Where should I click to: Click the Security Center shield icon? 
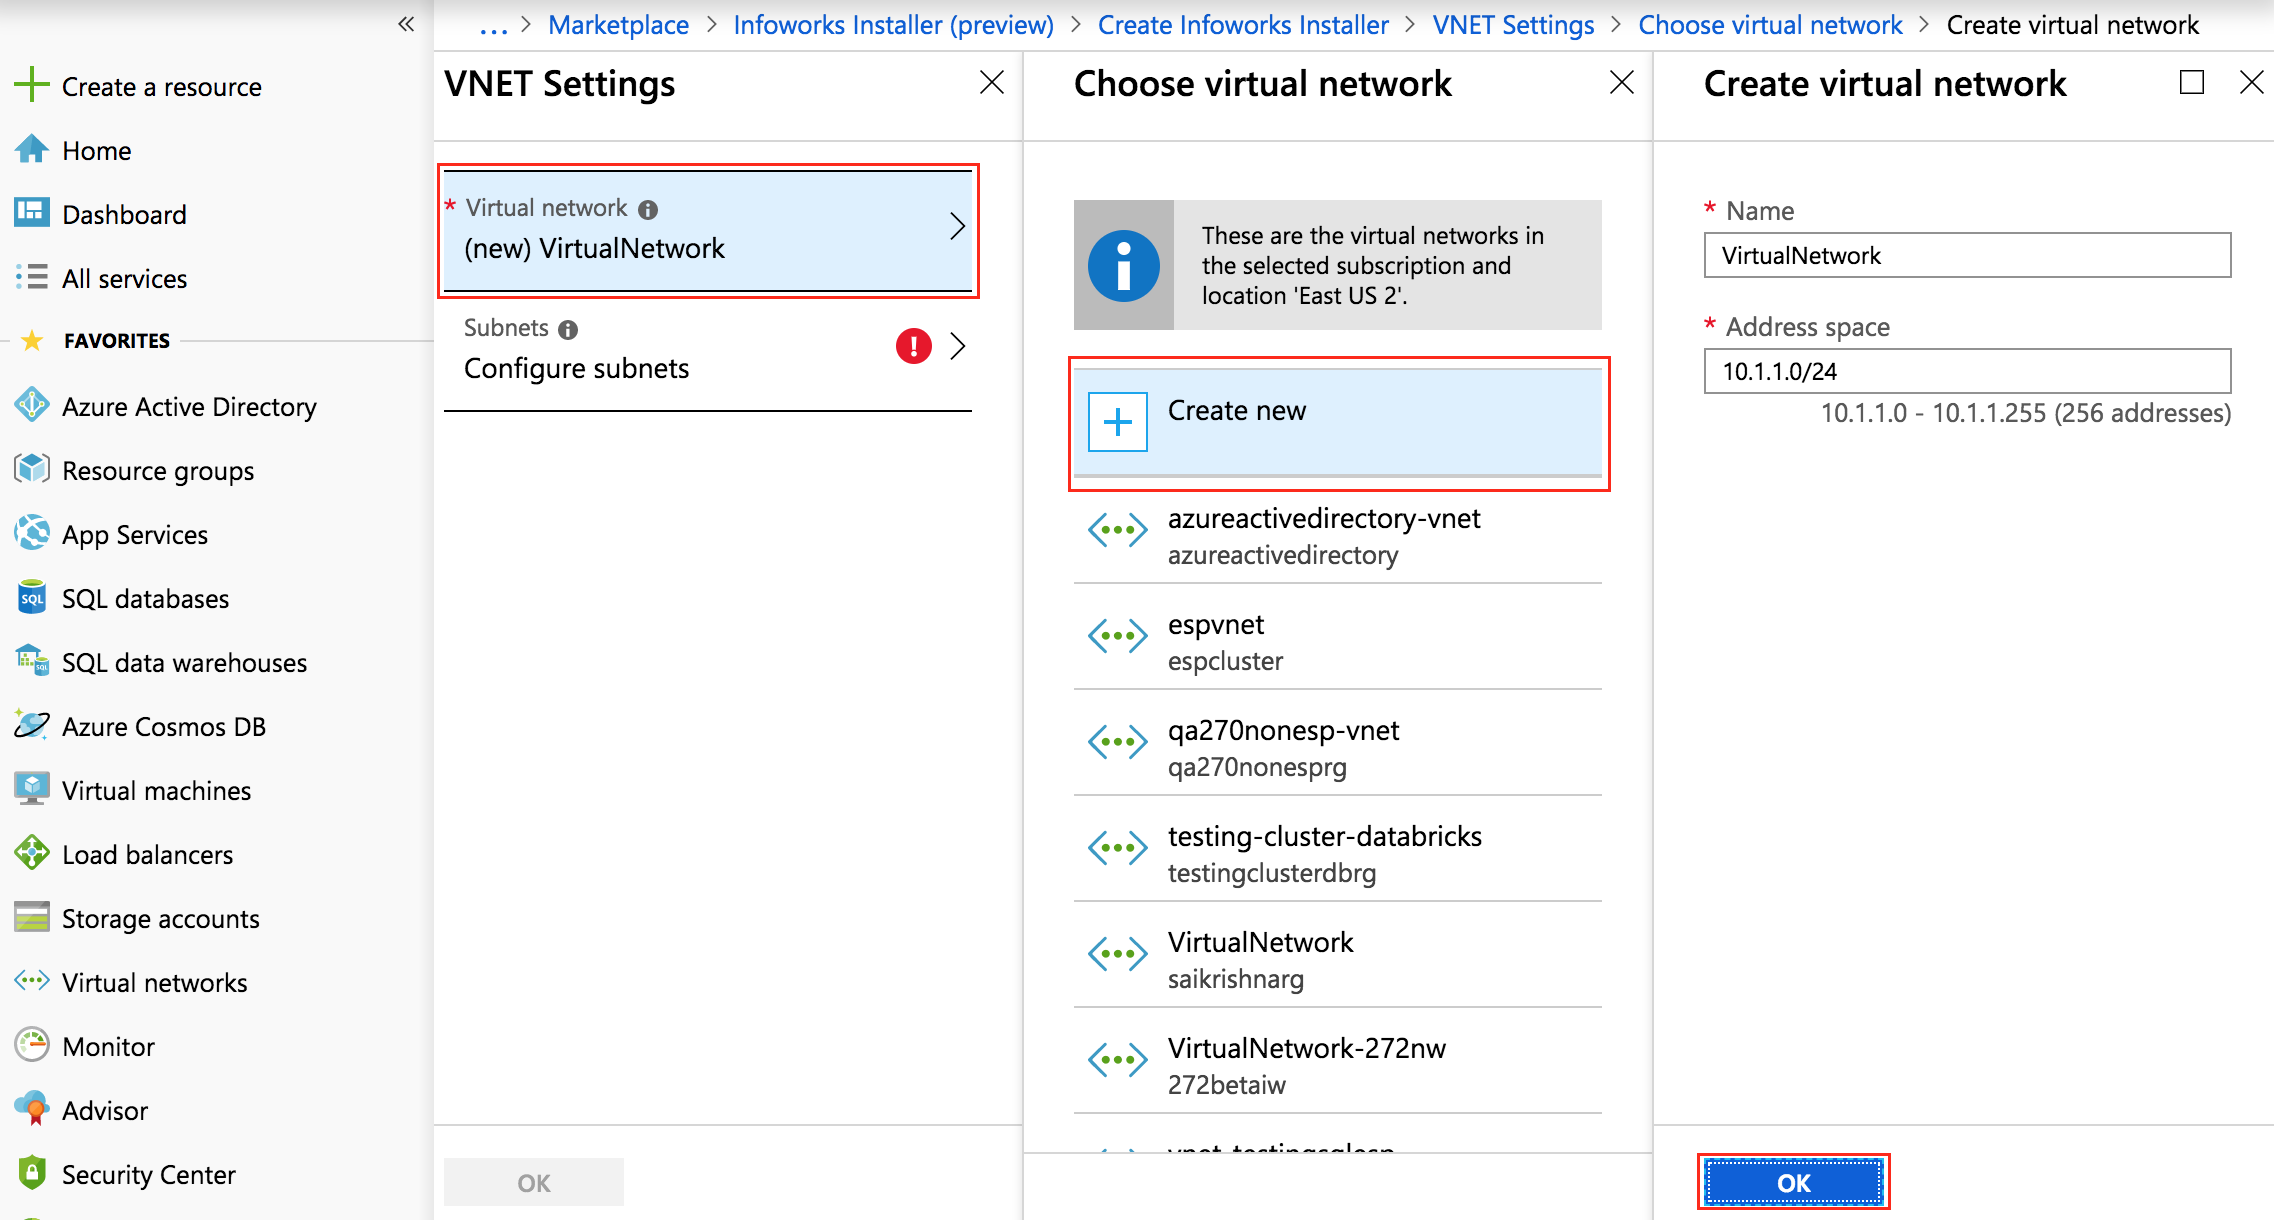click(x=32, y=1173)
